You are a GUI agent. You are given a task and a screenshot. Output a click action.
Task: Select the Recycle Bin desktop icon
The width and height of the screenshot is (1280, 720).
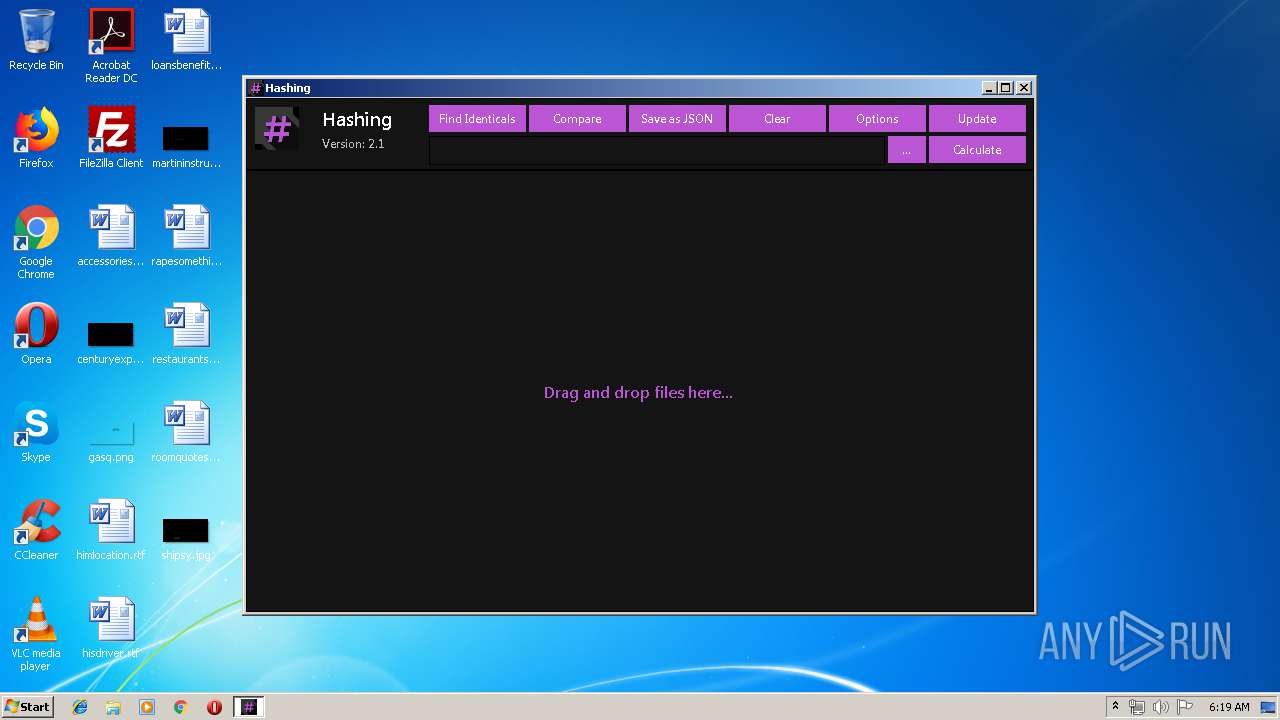coord(36,40)
